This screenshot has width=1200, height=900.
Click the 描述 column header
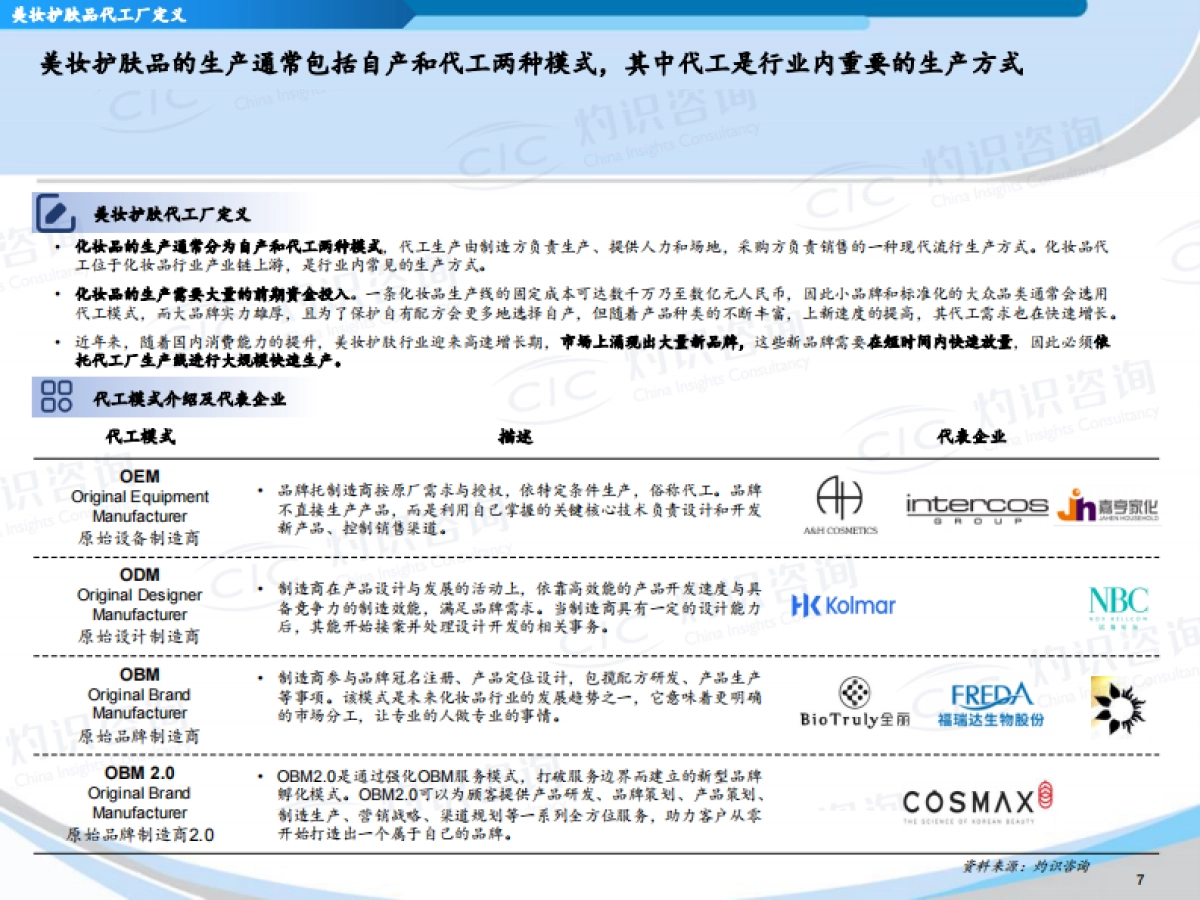tap(515, 437)
